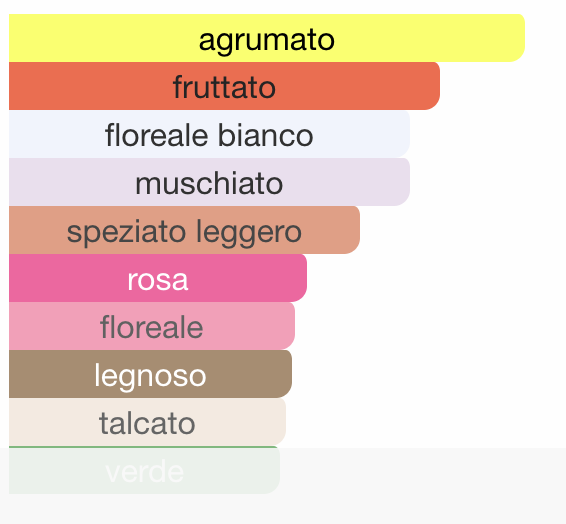Click the 'agrumato' text label
The width and height of the screenshot is (566, 524).
(x=267, y=41)
